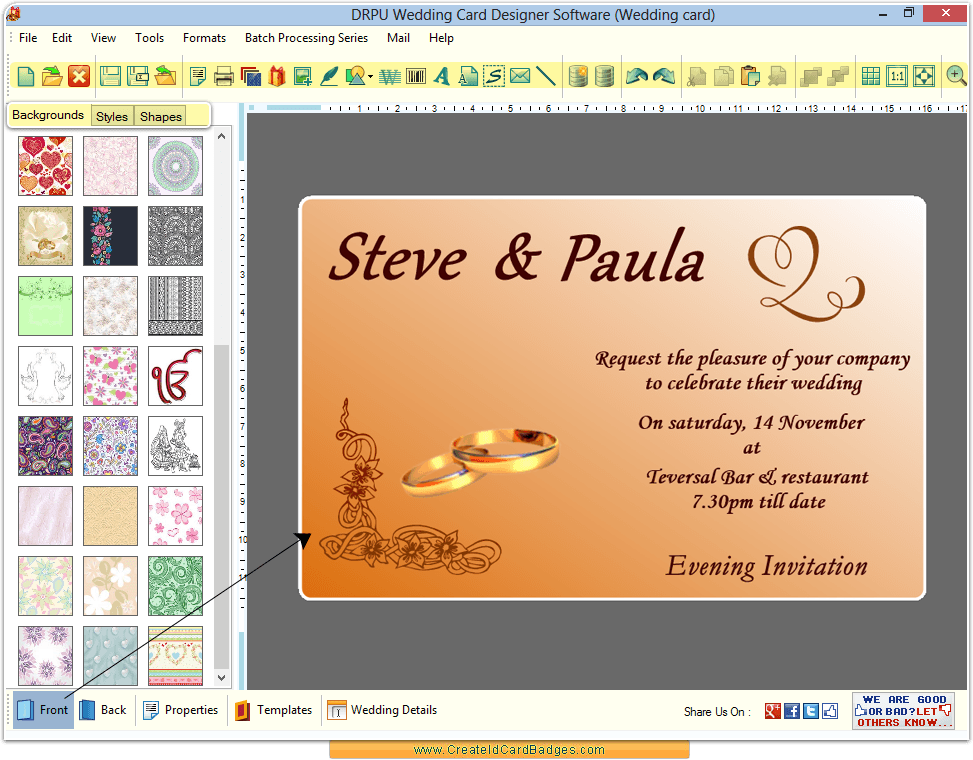Select the Line drawing tool

coord(545,75)
